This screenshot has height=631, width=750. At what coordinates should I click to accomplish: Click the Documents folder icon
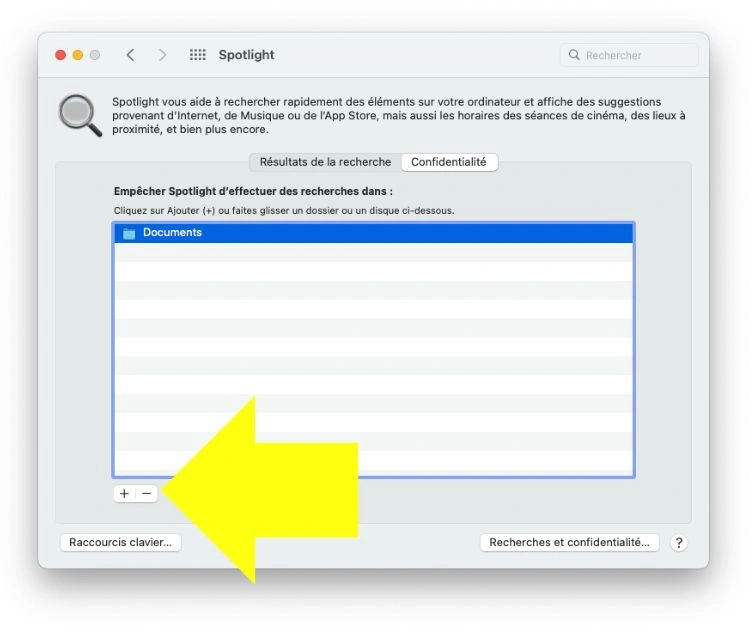(129, 233)
